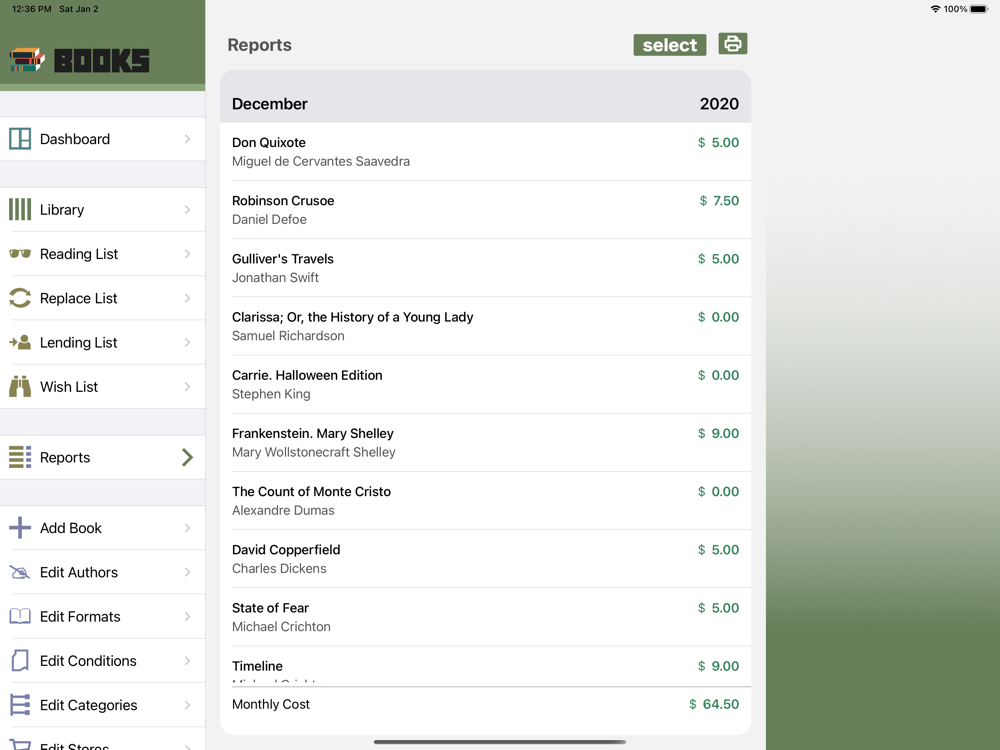This screenshot has width=1000, height=750.
Task: Click the chevron next to Wish List
Action: [x=188, y=386]
